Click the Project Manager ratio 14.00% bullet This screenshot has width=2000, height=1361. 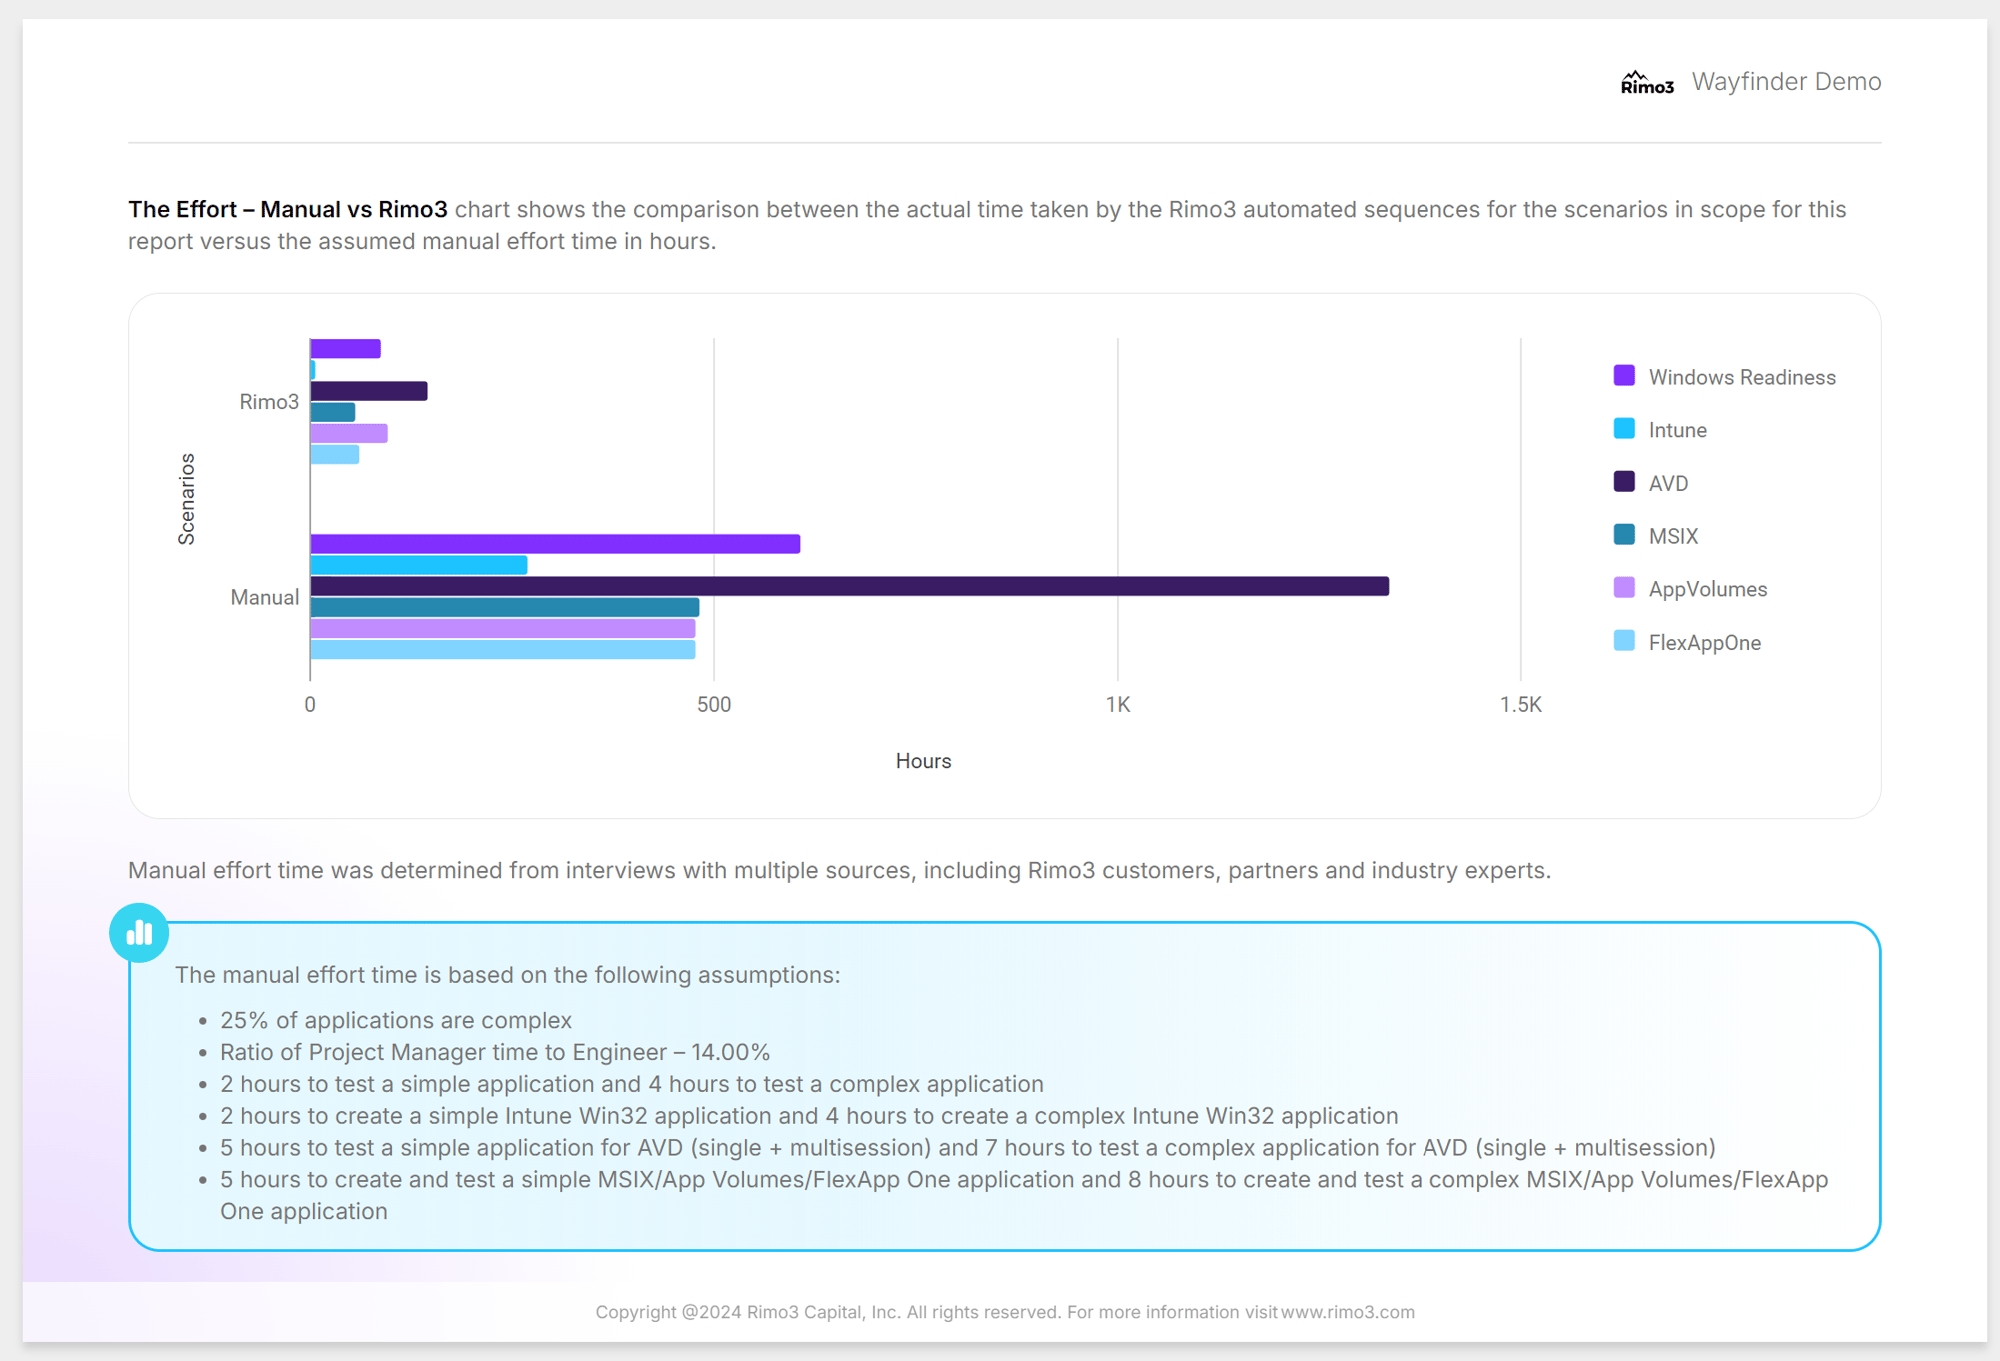pos(495,1052)
